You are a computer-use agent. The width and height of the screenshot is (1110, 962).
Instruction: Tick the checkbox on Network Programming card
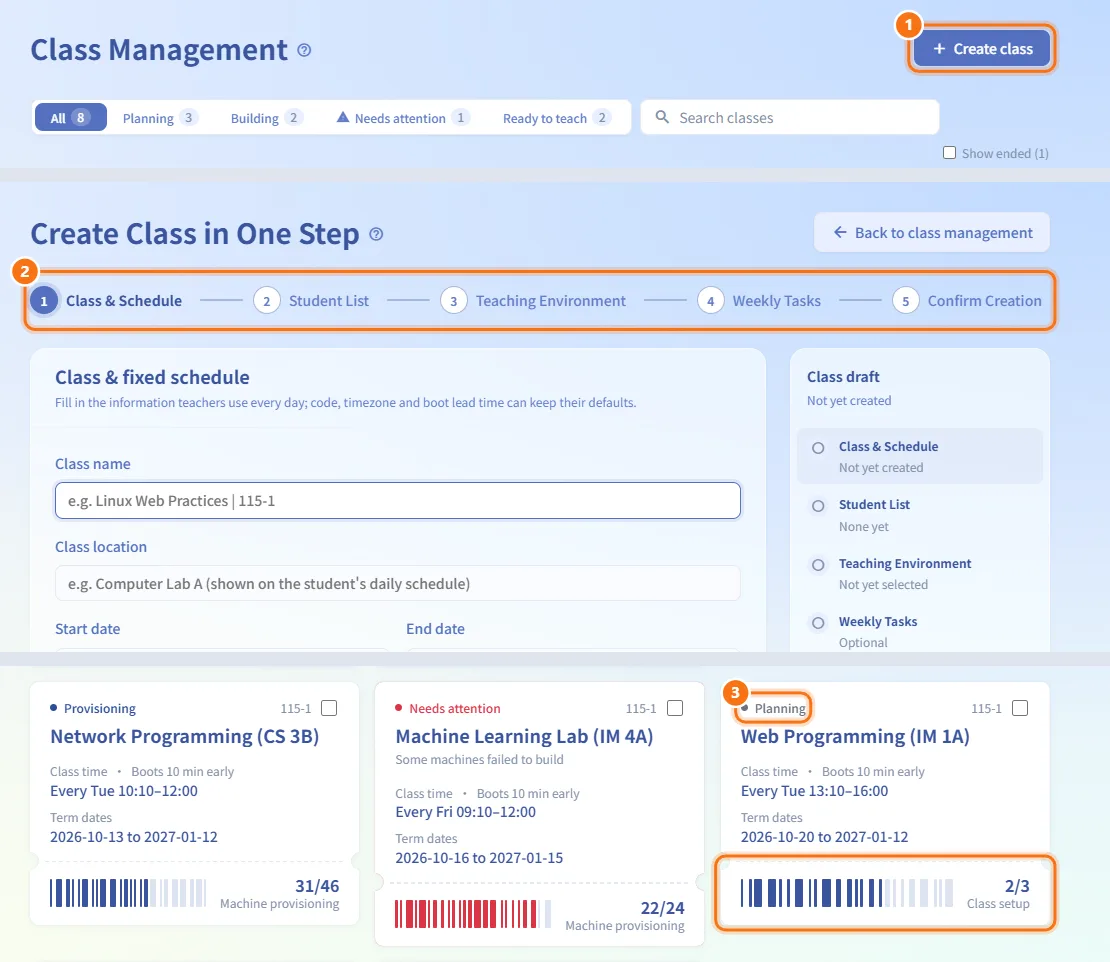[329, 708]
